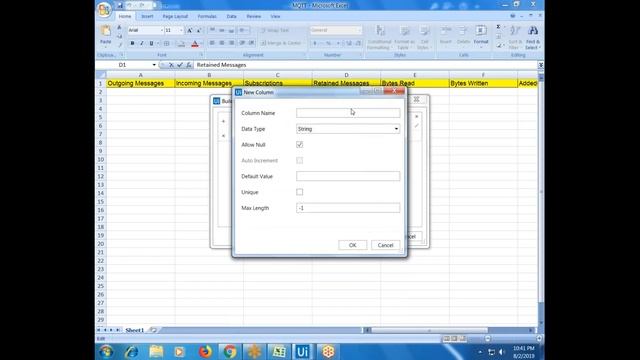This screenshot has height=360, width=640.
Task: Click the Excel icon in taskbar
Action: (279, 351)
